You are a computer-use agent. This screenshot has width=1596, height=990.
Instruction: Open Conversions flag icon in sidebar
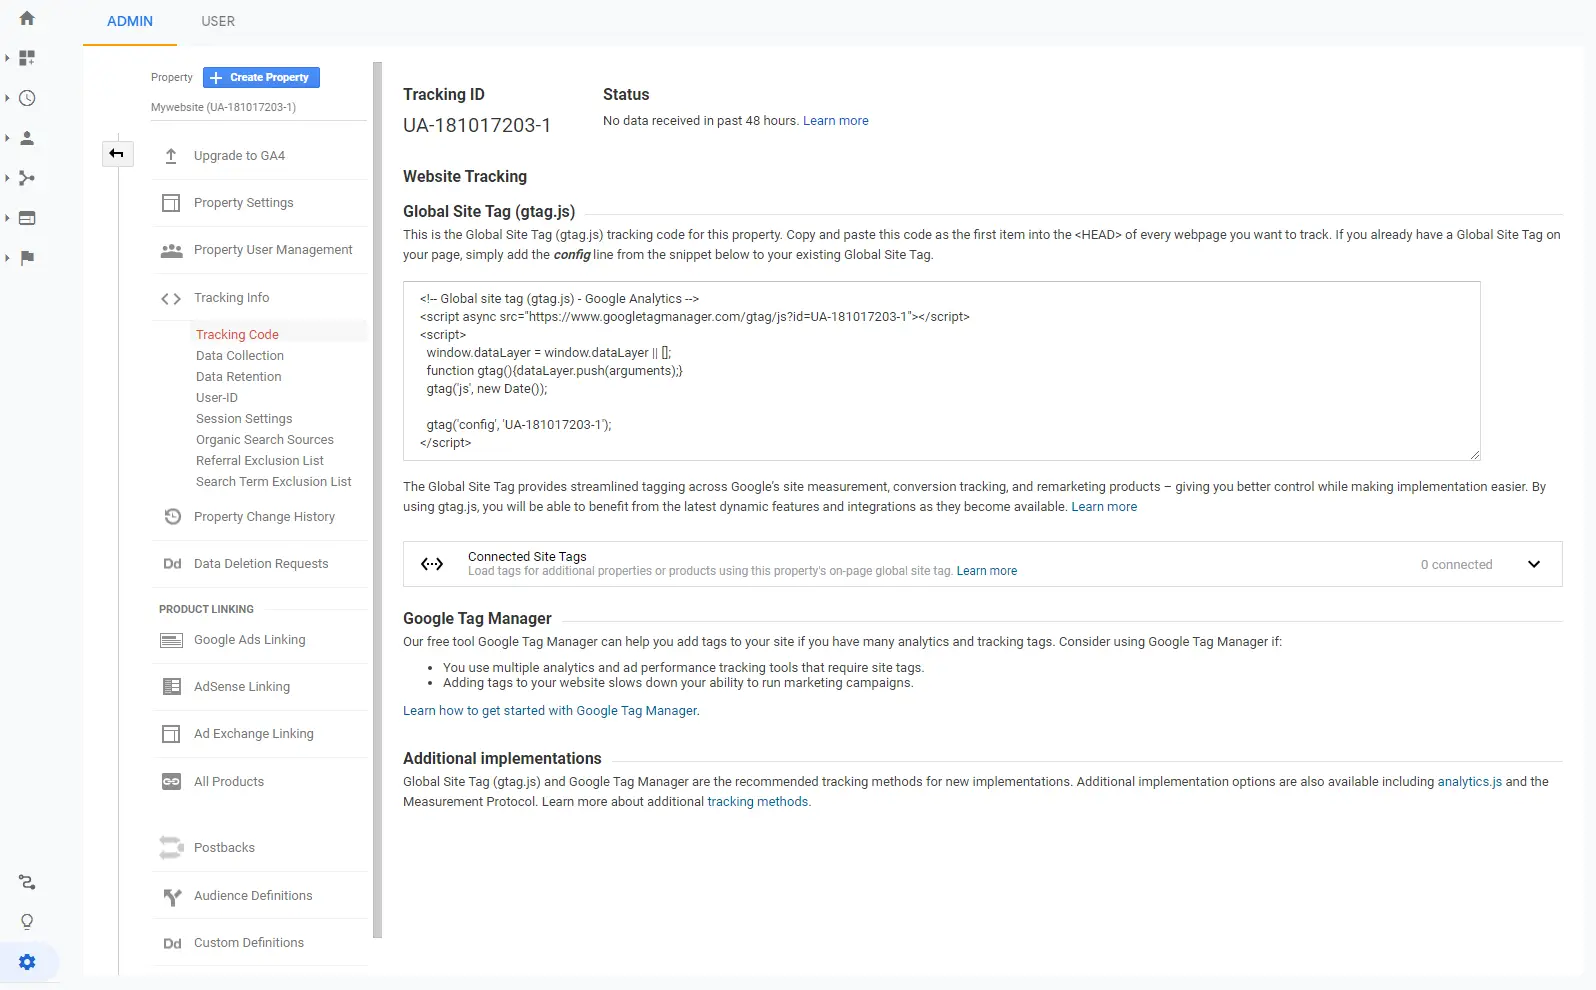point(27,258)
